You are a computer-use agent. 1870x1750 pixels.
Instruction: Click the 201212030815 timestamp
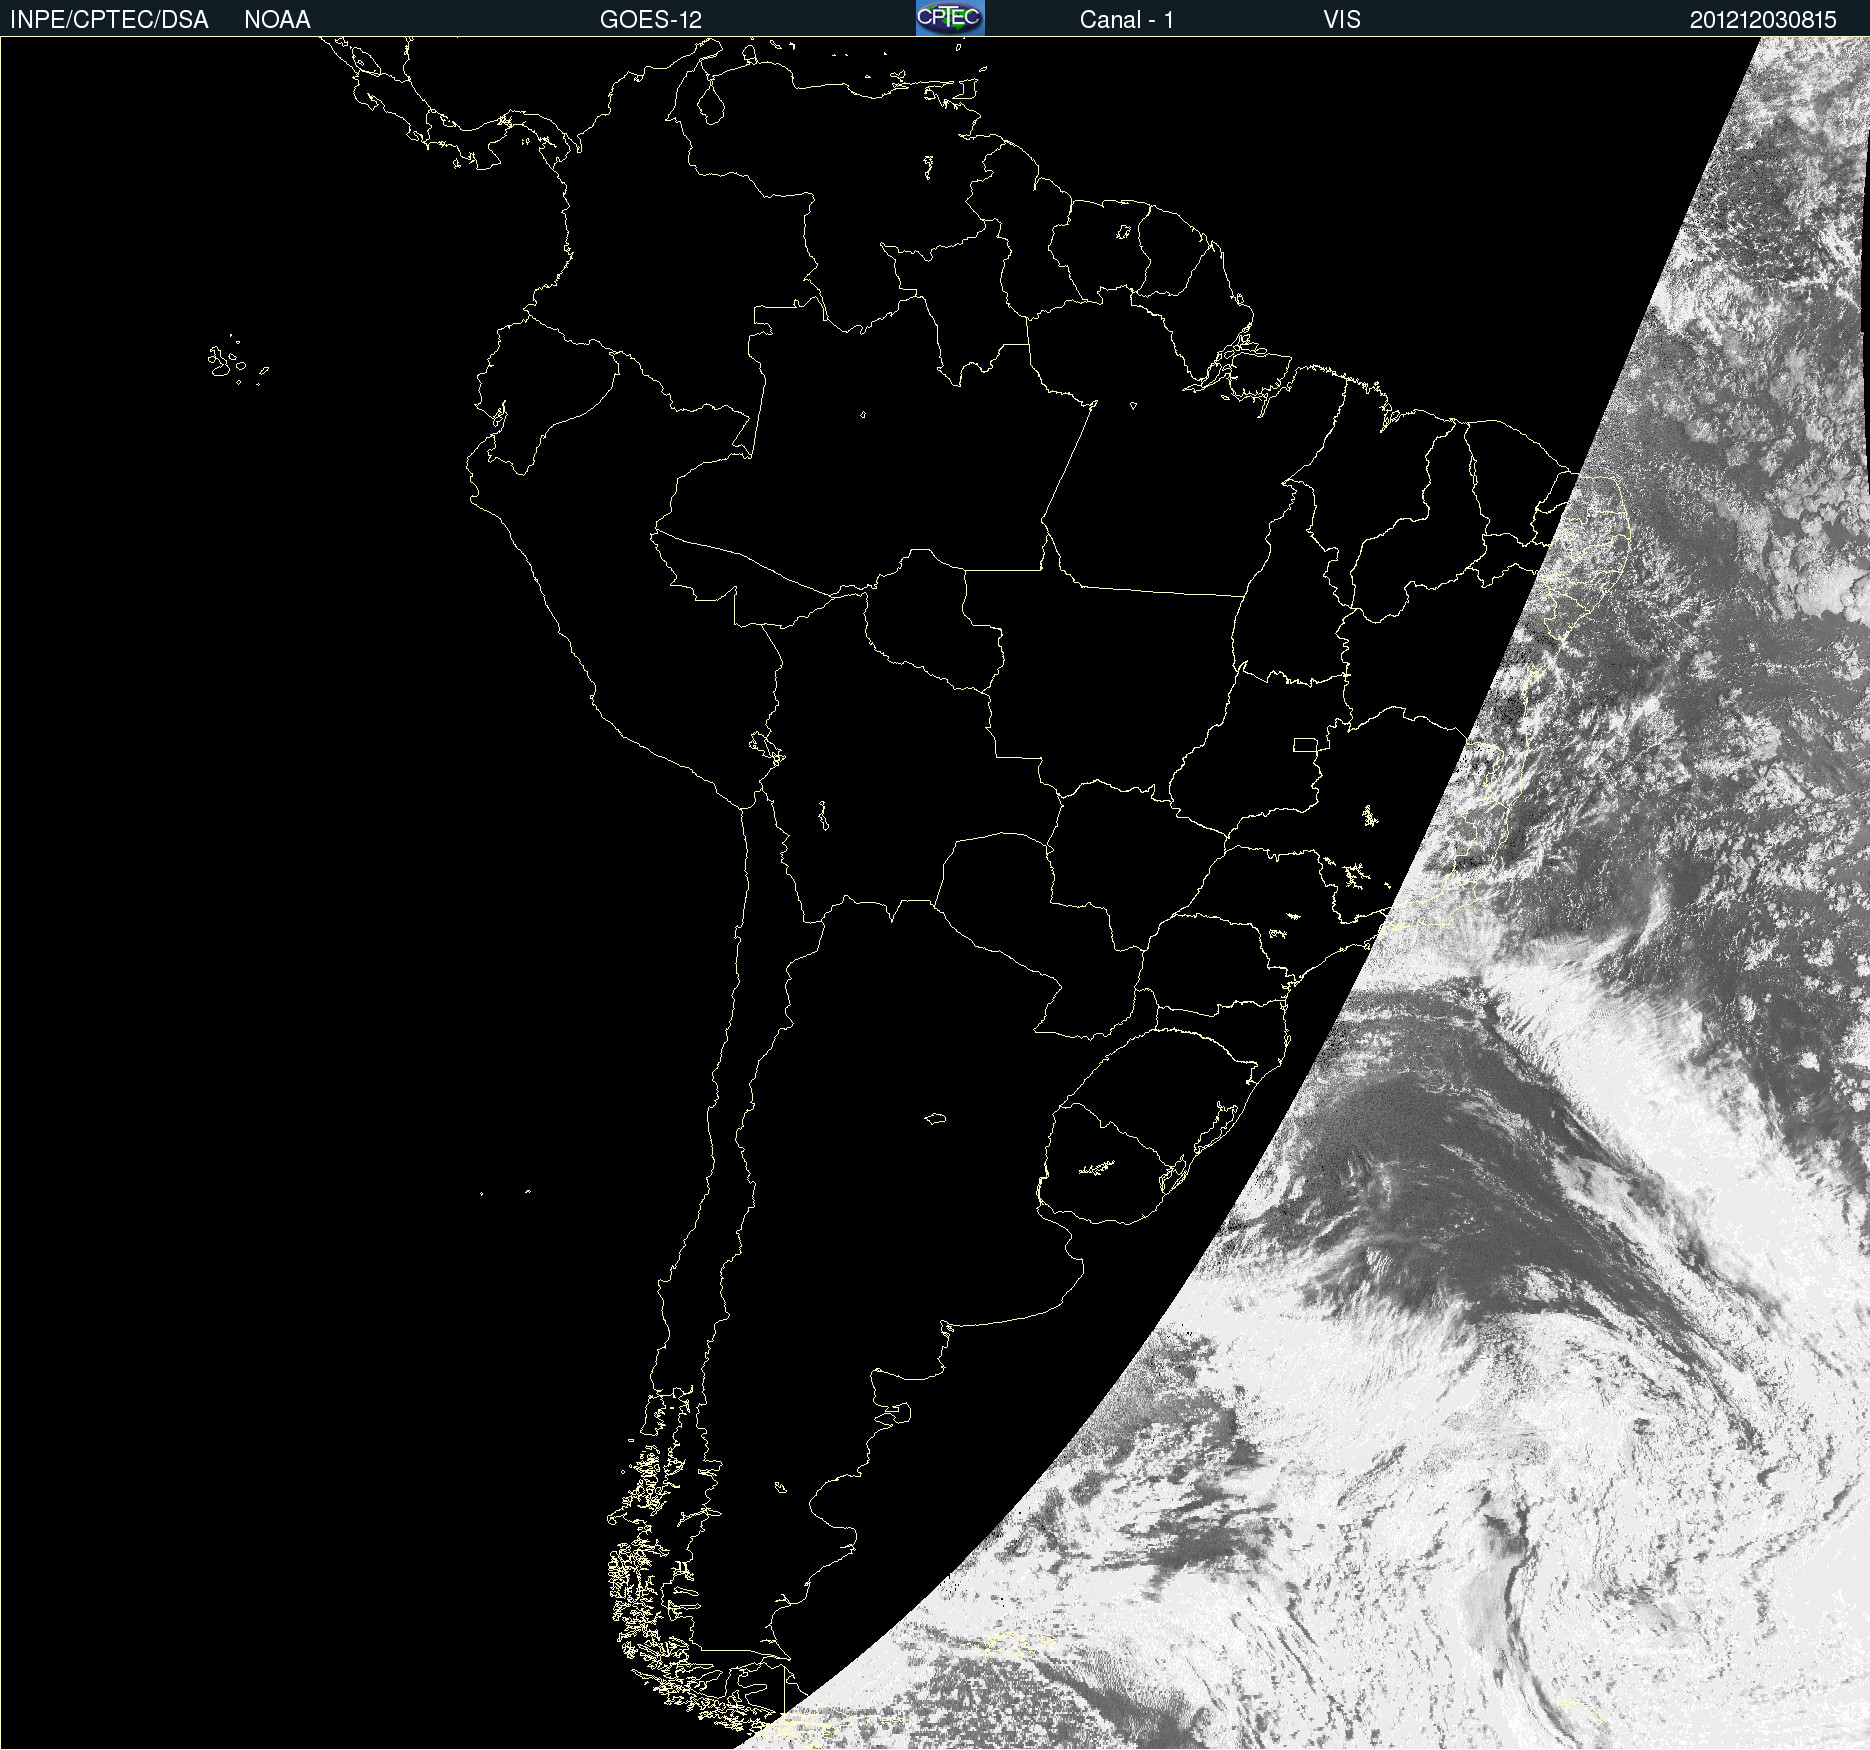click(1763, 20)
